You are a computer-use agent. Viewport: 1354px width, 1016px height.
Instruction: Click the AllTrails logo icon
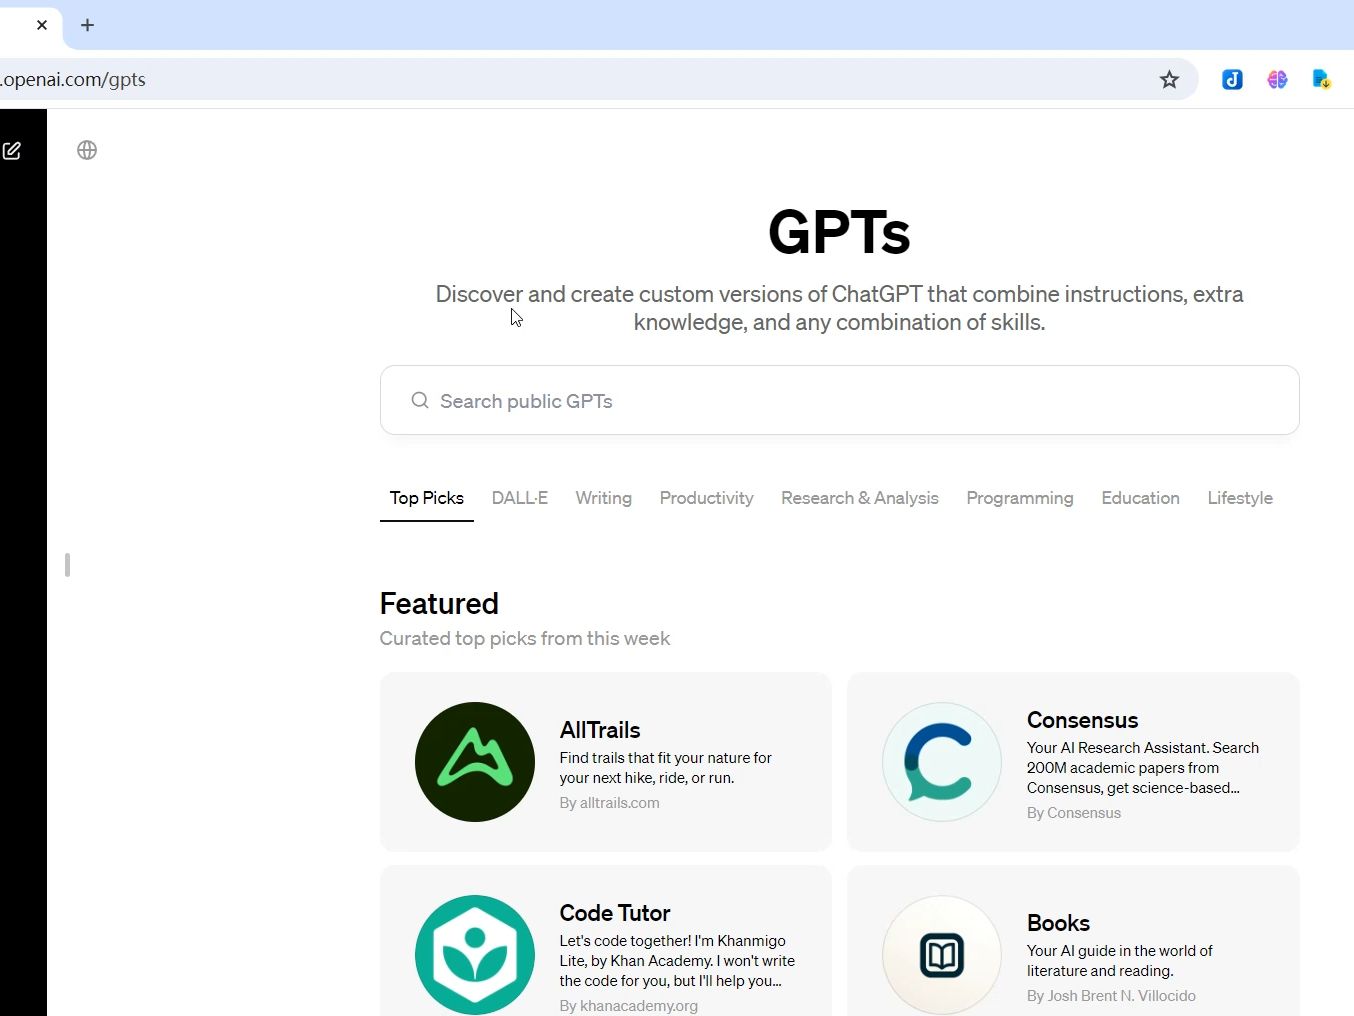(475, 762)
